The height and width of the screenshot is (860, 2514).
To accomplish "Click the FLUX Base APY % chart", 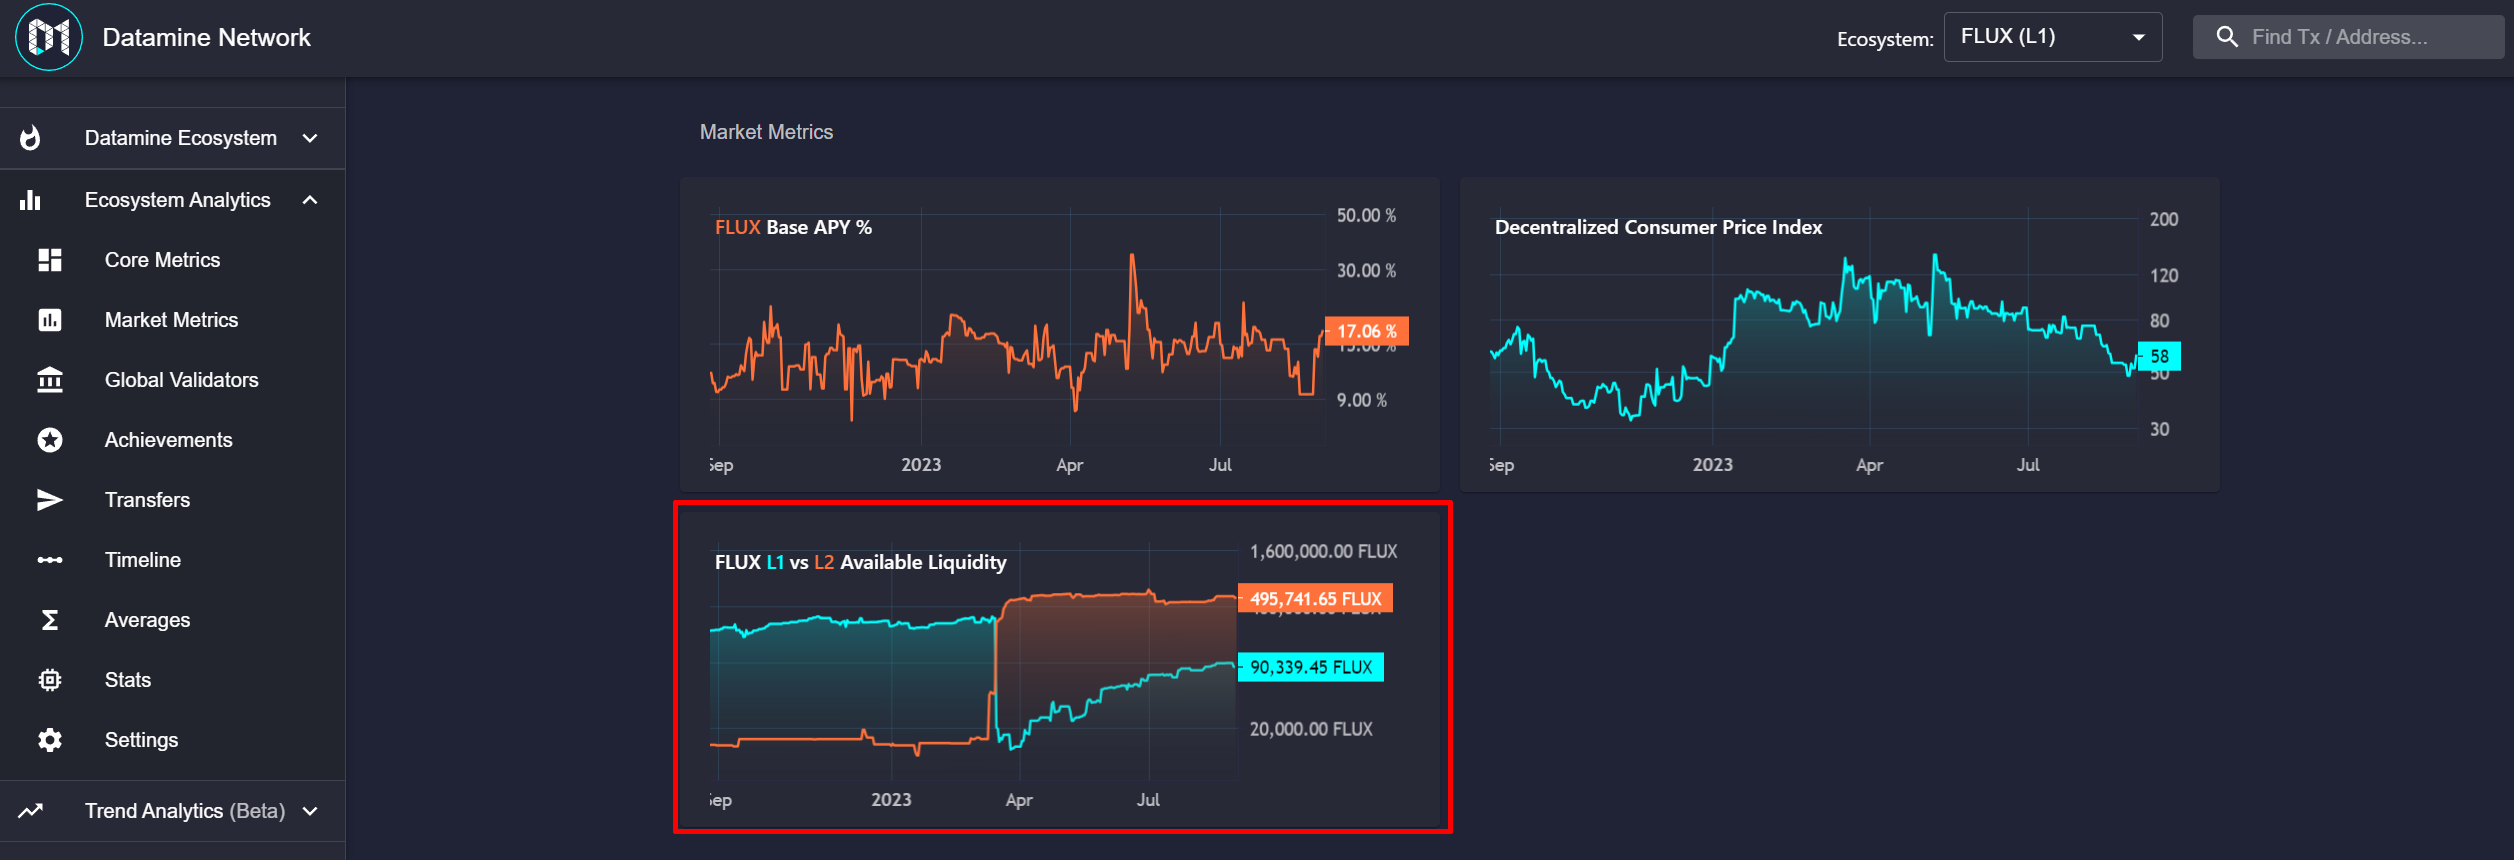I will click(x=1060, y=334).
